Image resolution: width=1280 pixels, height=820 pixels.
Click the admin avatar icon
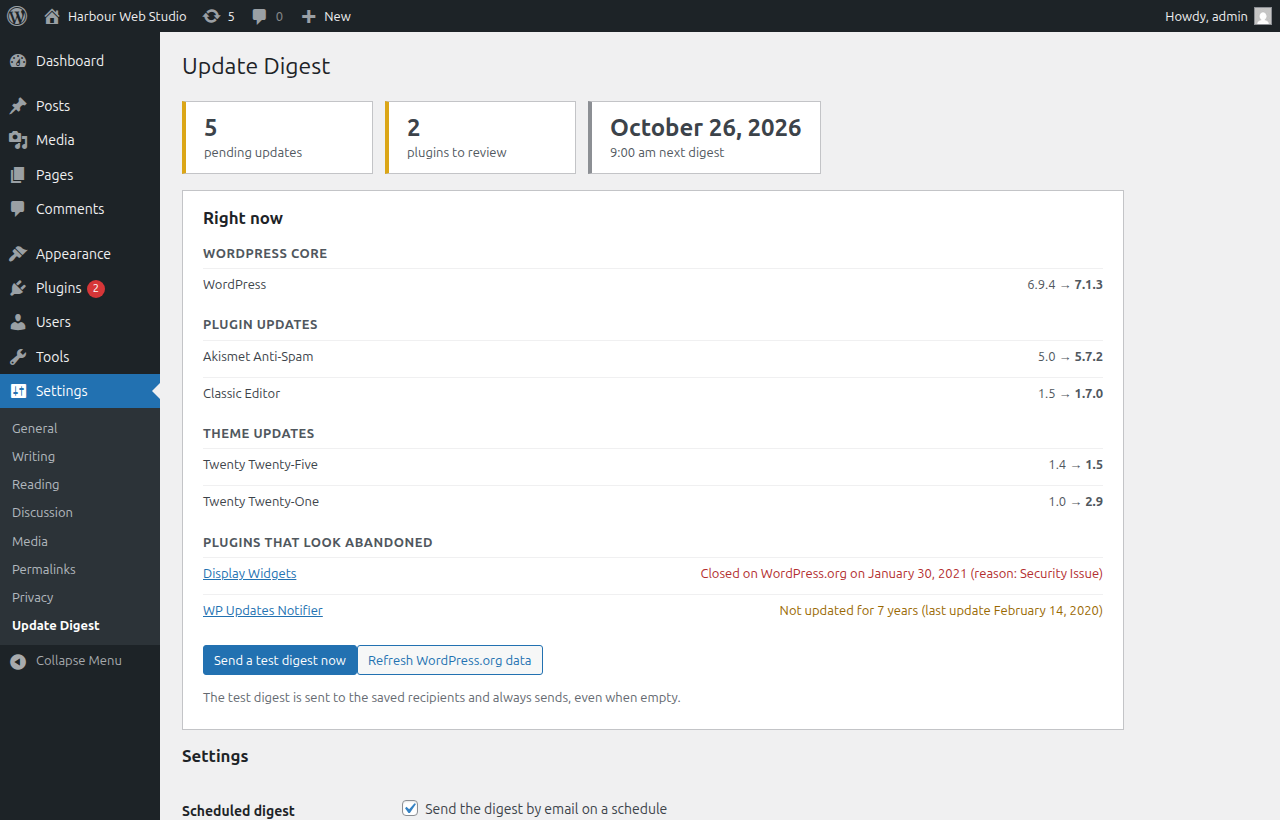[x=1263, y=16]
